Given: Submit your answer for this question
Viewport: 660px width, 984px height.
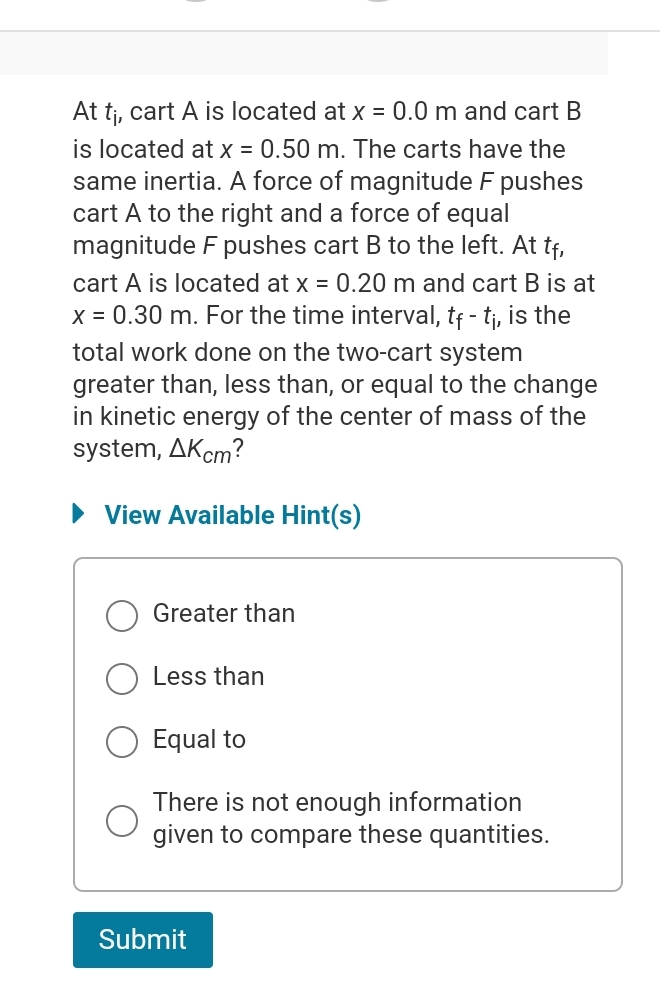Looking at the screenshot, I should point(142,939).
